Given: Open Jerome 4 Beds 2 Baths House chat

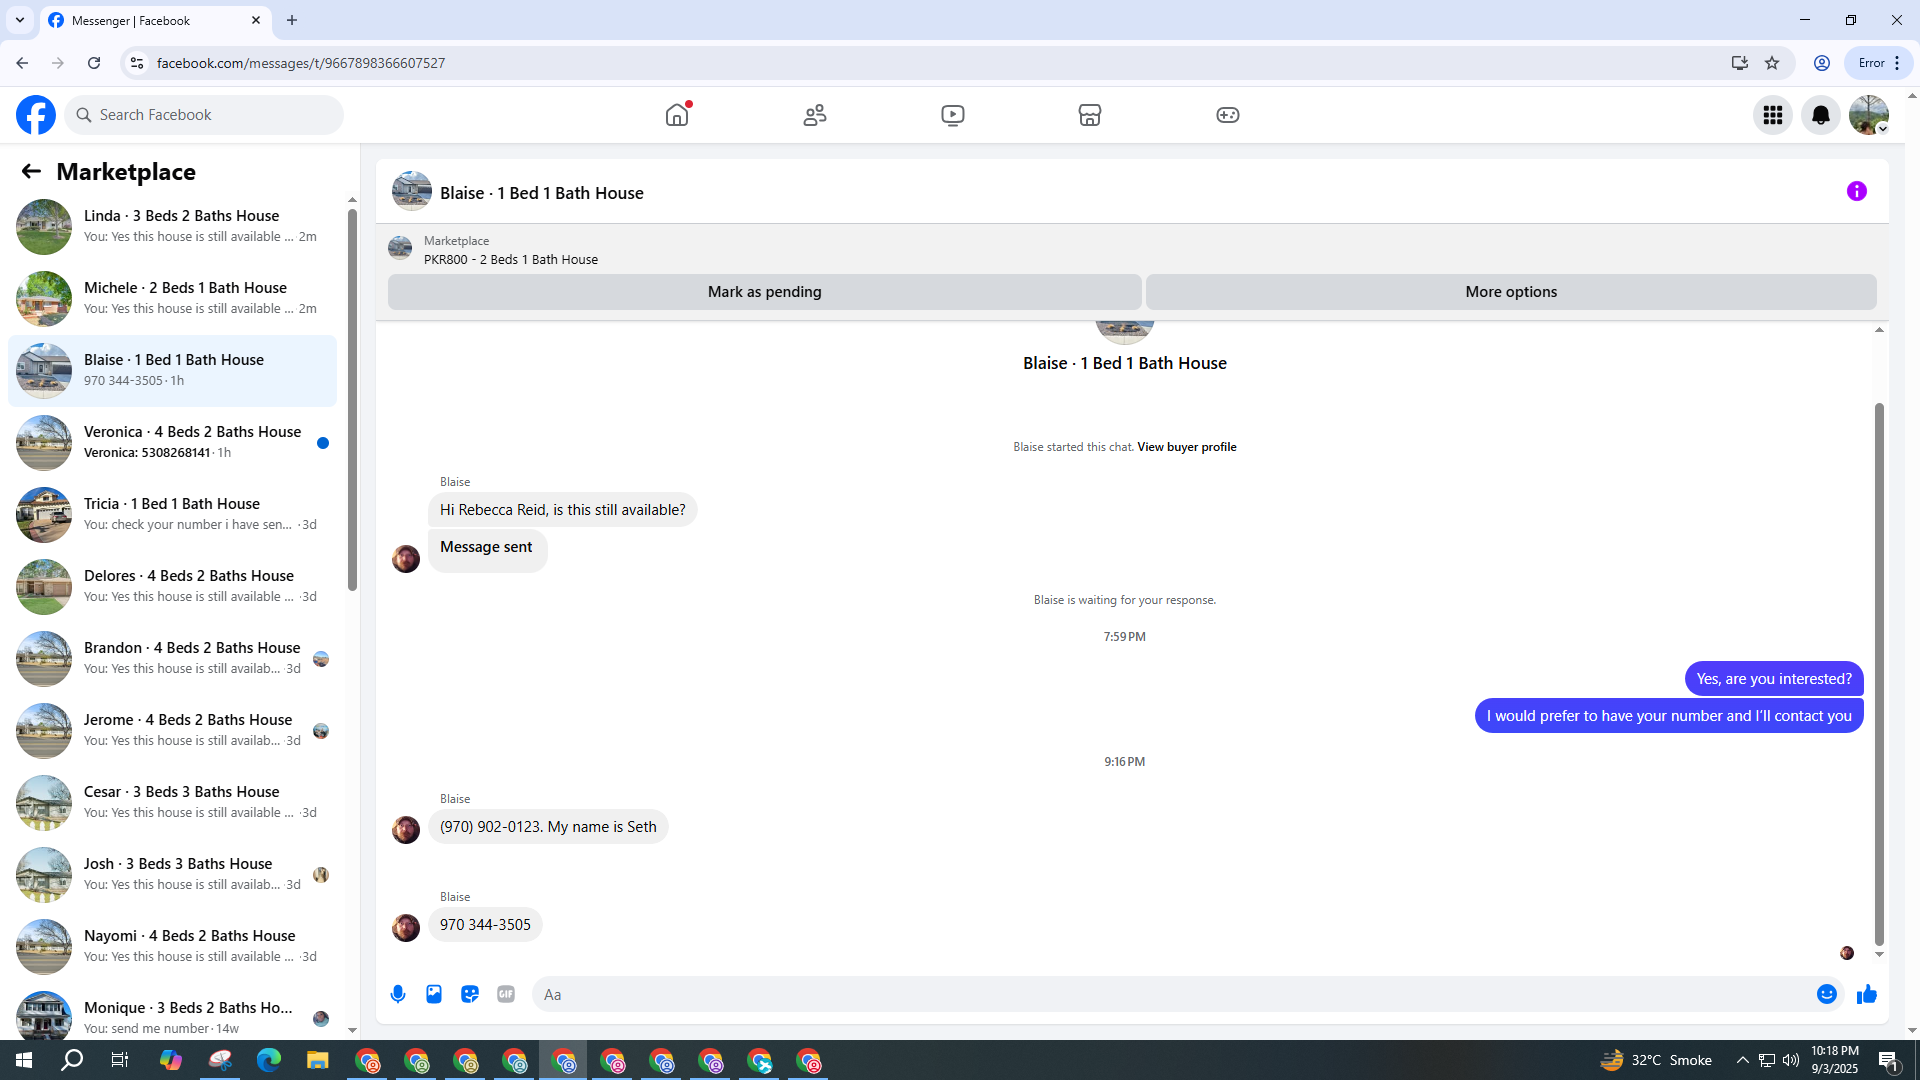Looking at the screenshot, I should coord(172,731).
